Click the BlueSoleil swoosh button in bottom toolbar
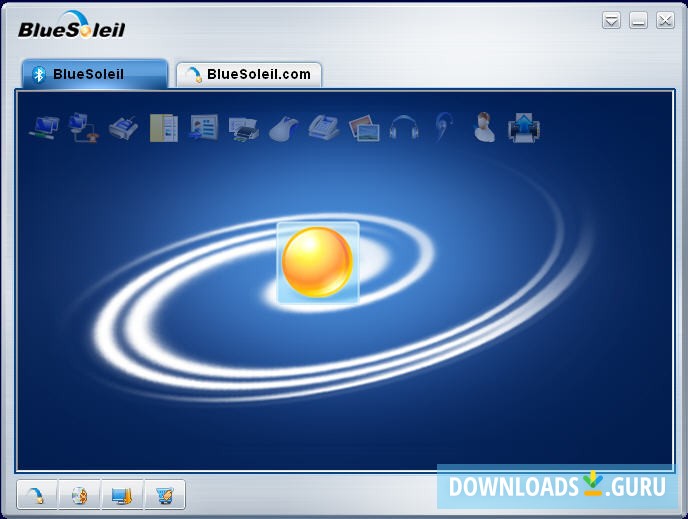Viewport: 688px width, 519px height. (x=37, y=495)
